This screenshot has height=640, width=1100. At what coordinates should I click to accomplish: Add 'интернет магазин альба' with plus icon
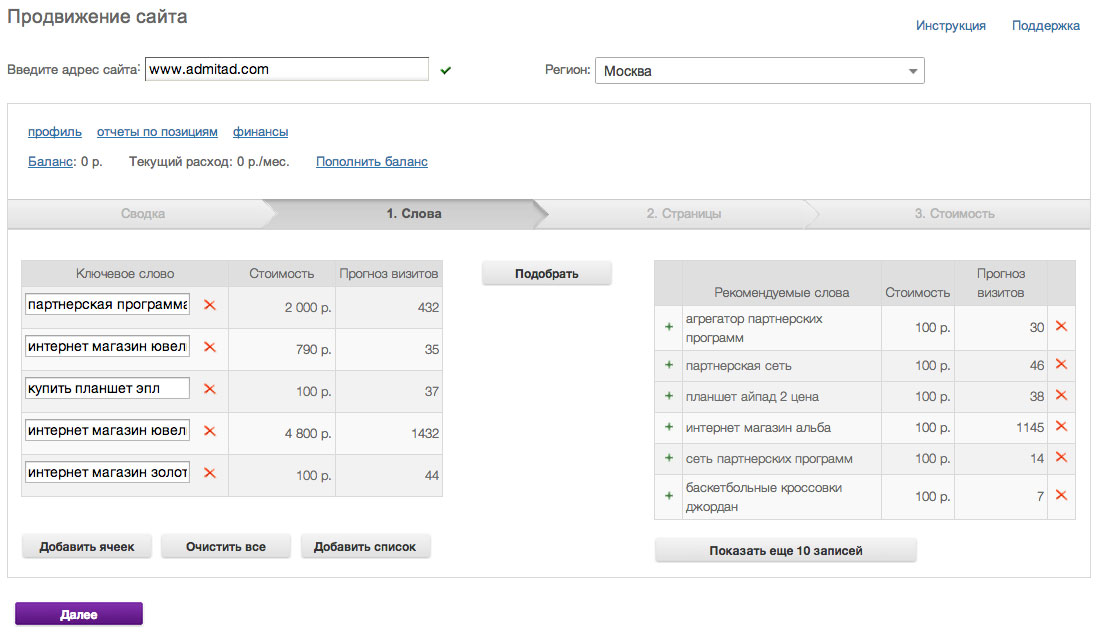click(668, 427)
